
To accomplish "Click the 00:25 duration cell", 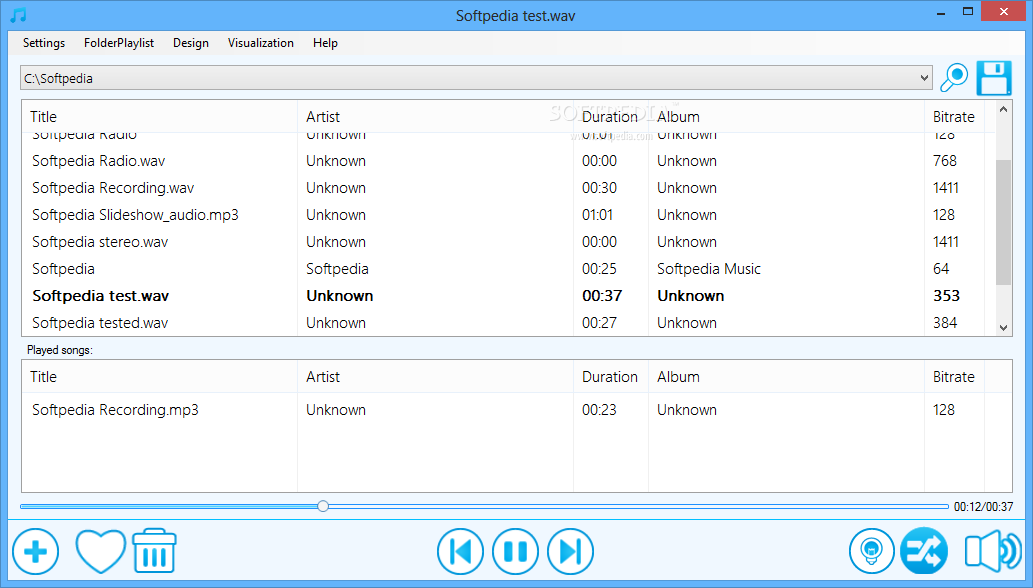I will [x=600, y=269].
